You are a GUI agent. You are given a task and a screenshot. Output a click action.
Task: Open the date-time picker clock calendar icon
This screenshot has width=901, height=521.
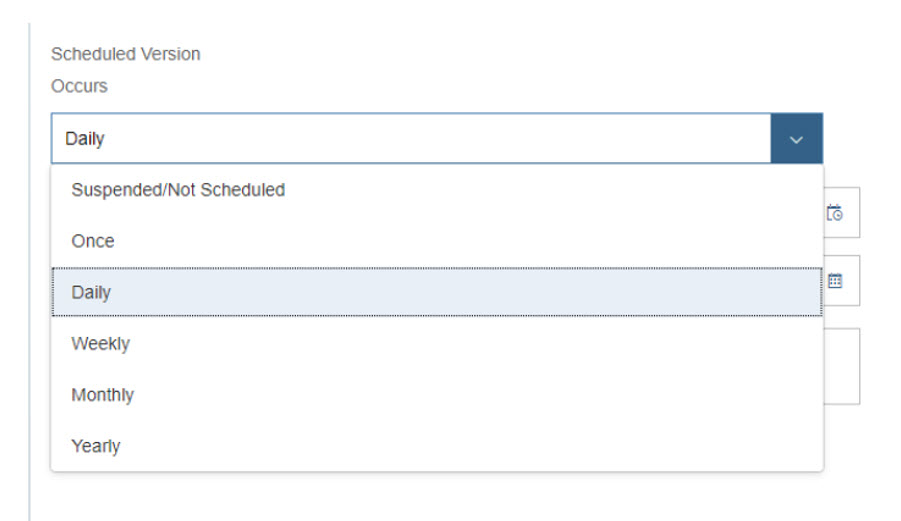[x=834, y=213]
